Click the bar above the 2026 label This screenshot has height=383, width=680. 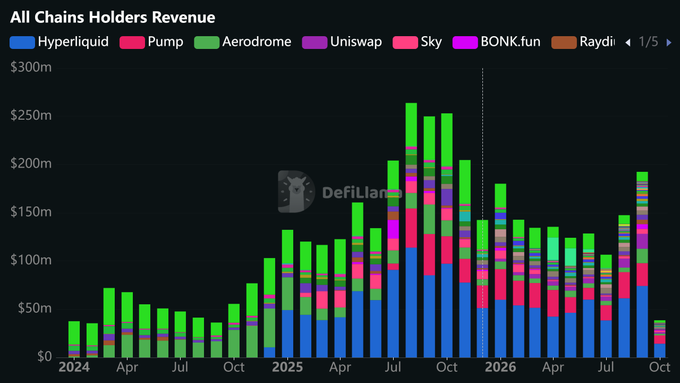point(500,271)
